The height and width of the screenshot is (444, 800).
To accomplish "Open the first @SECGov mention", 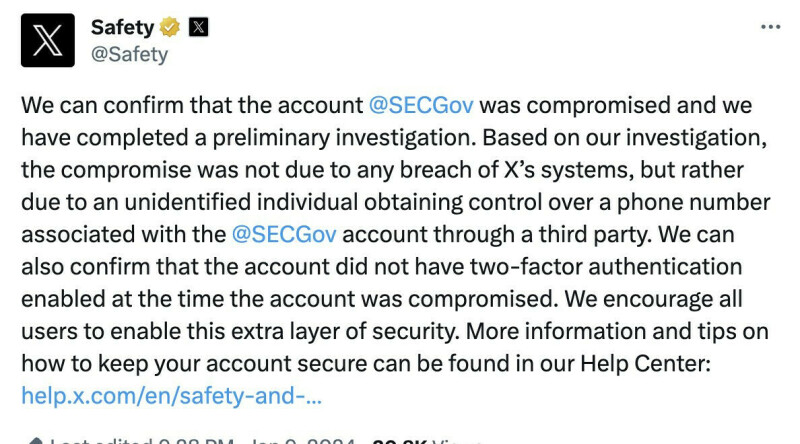I will (420, 106).
